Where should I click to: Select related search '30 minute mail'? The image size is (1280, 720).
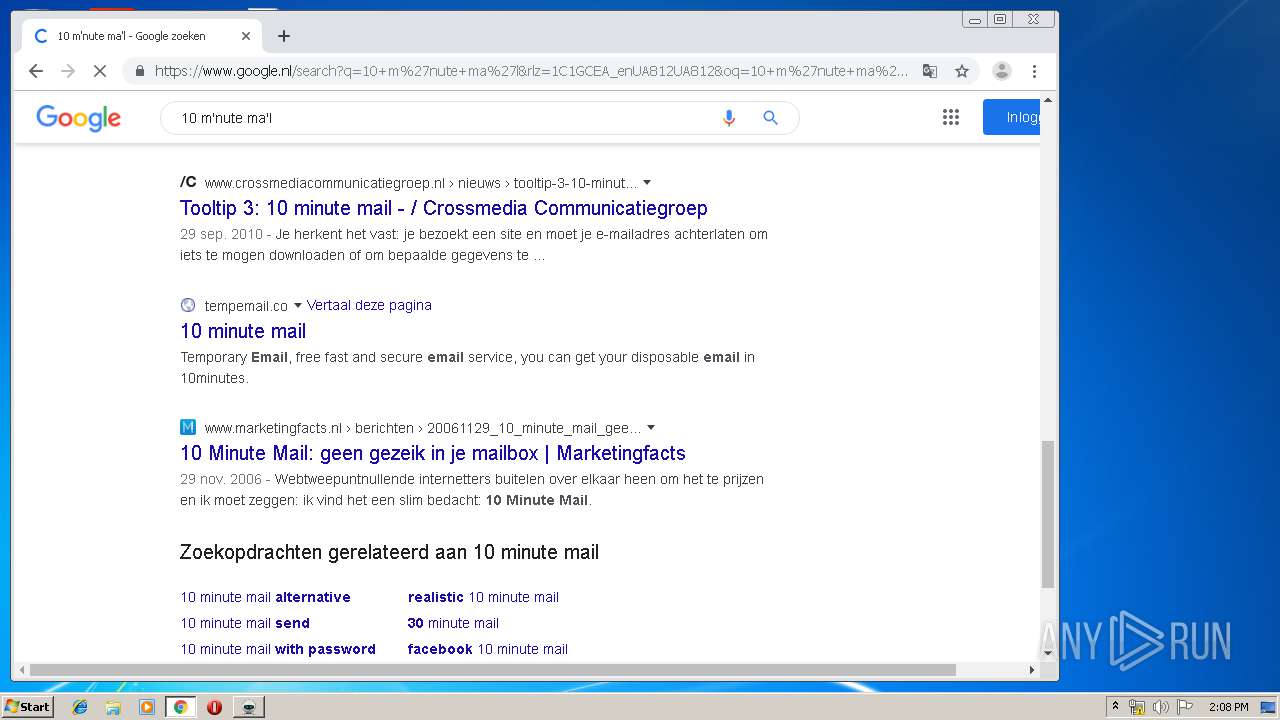[x=453, y=623]
